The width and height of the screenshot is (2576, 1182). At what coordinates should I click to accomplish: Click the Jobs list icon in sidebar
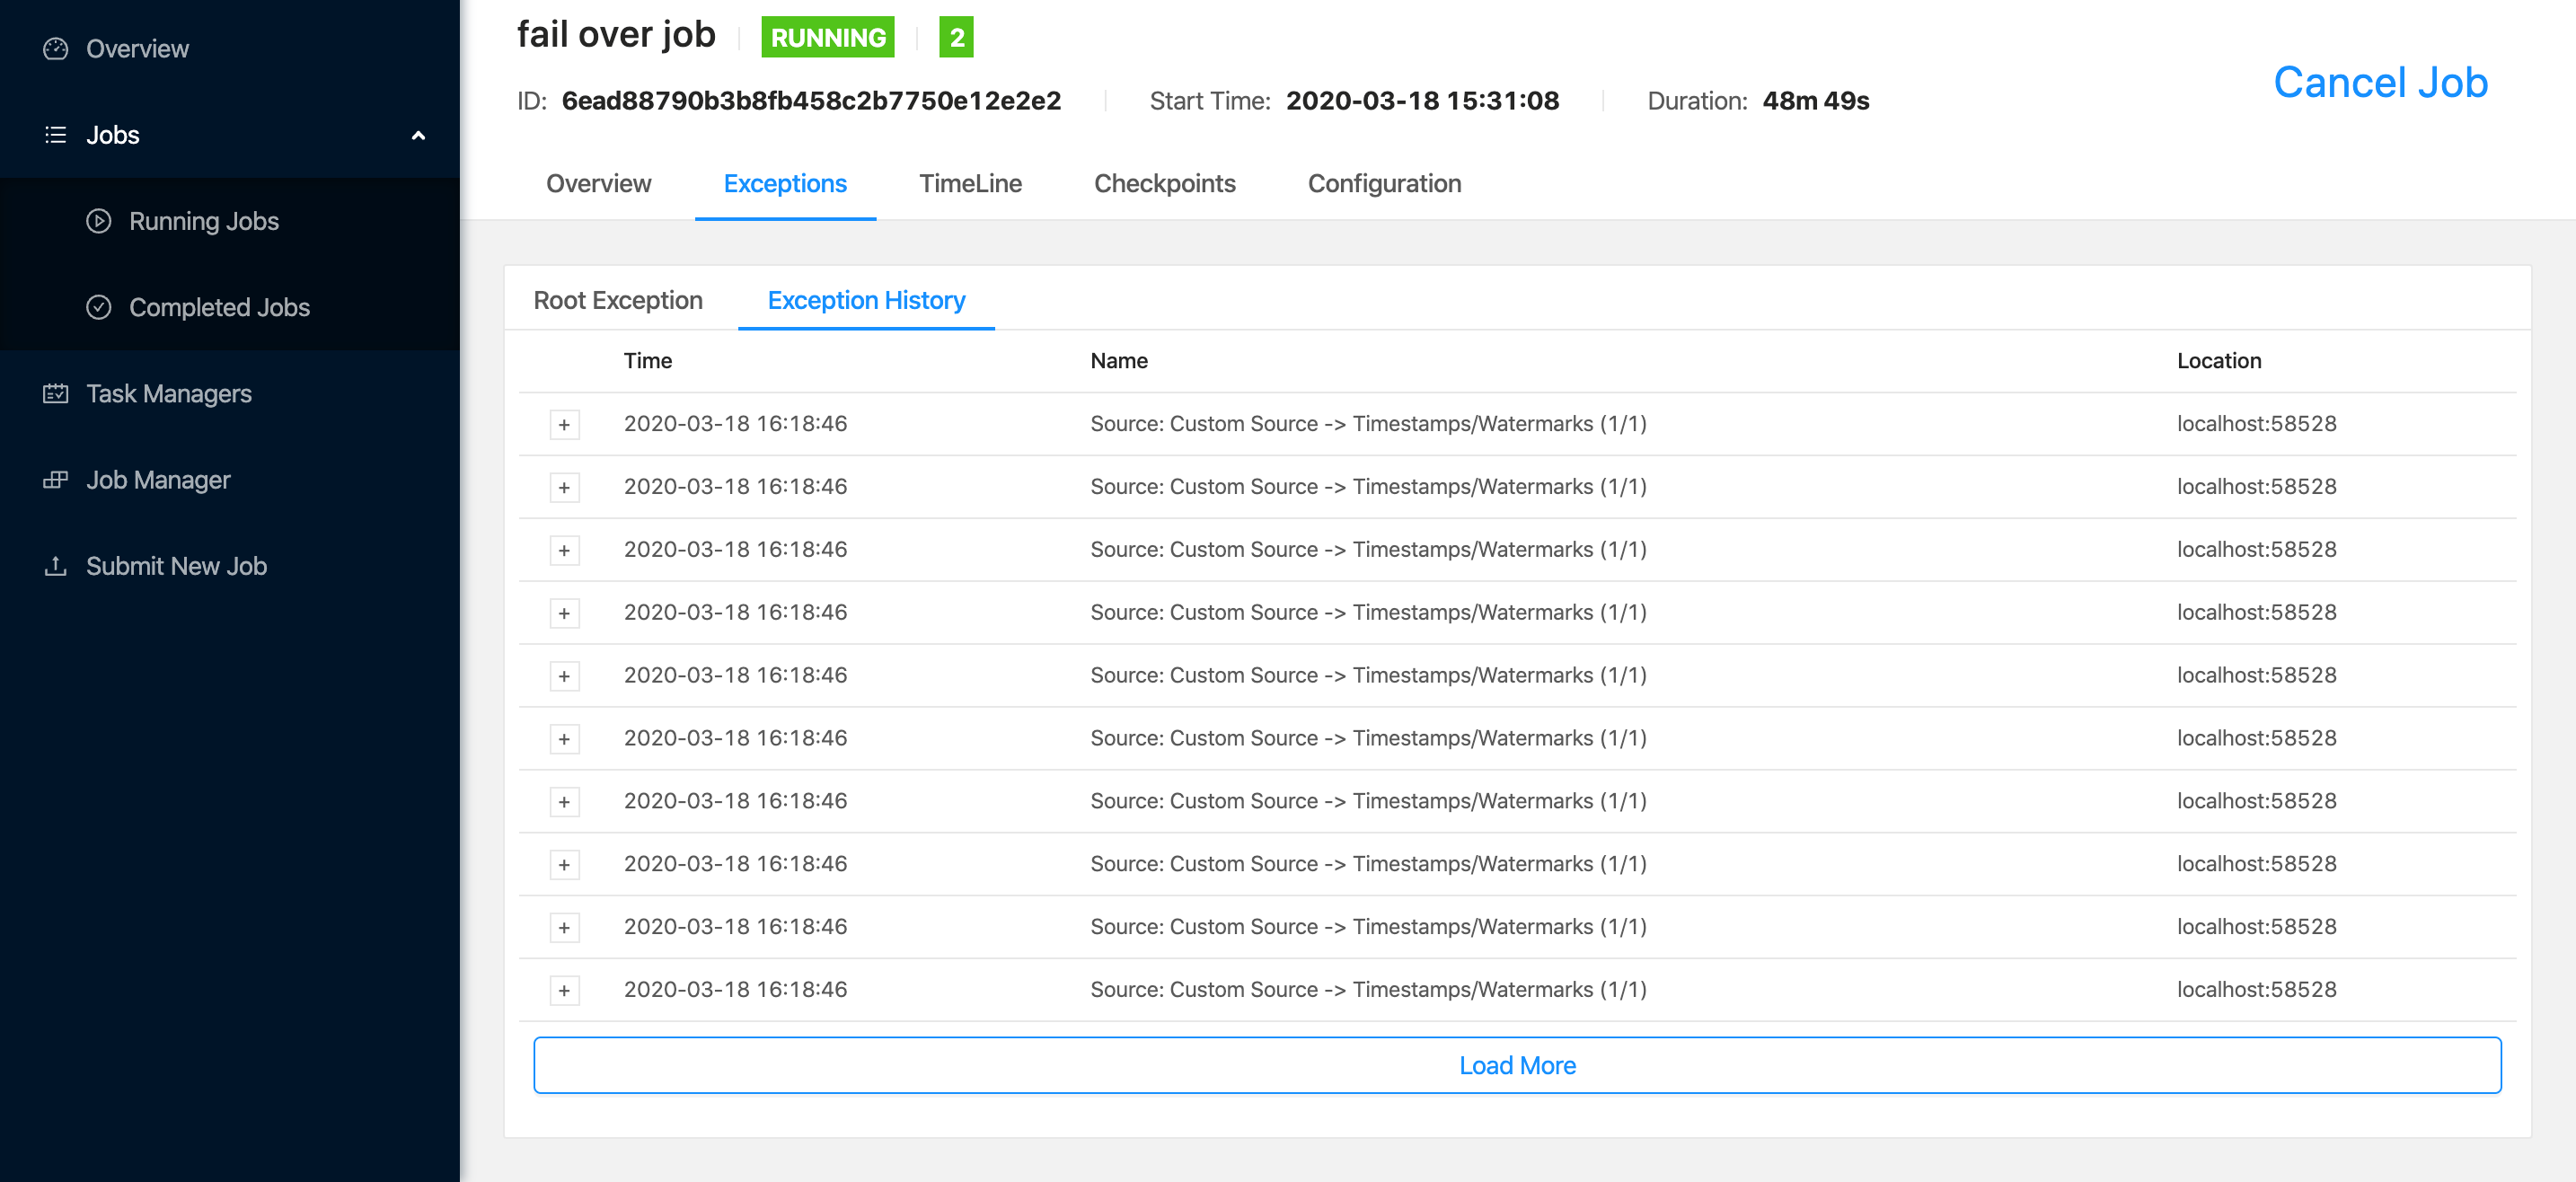tap(56, 135)
